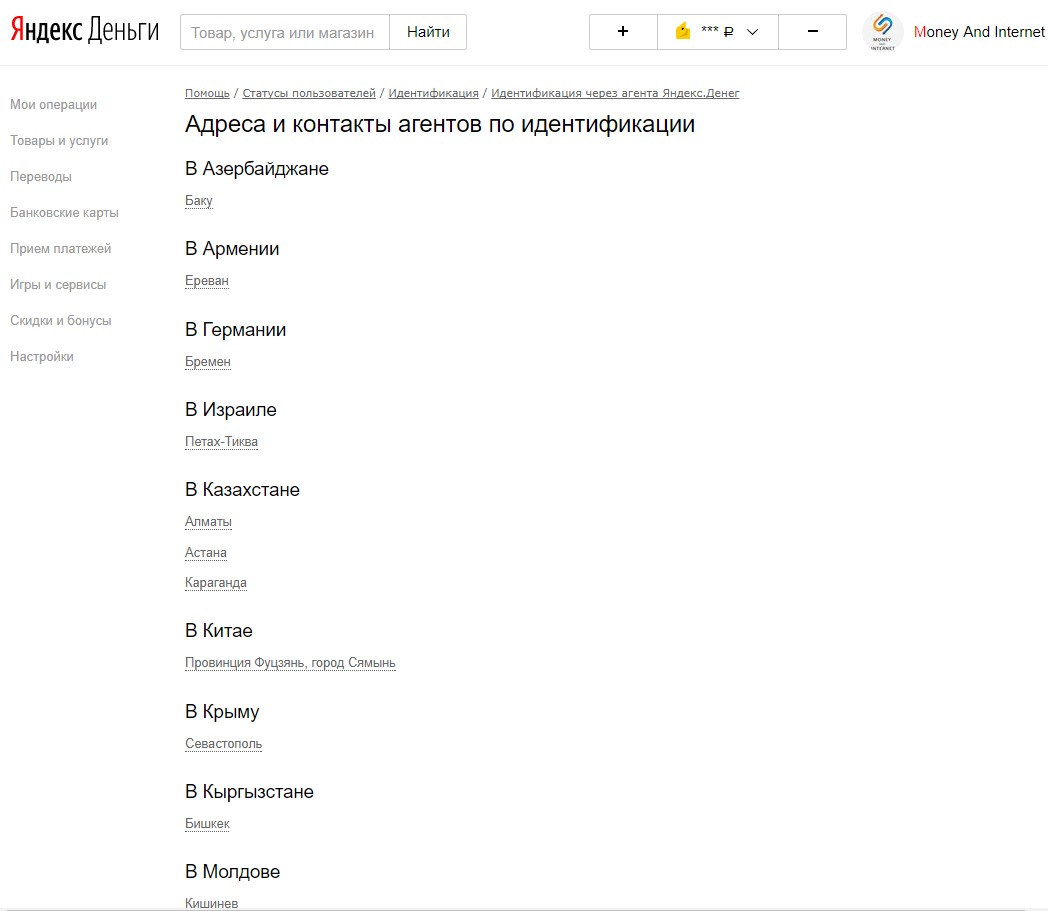
Task: Click the minus icon to withdraw
Action: pos(812,32)
